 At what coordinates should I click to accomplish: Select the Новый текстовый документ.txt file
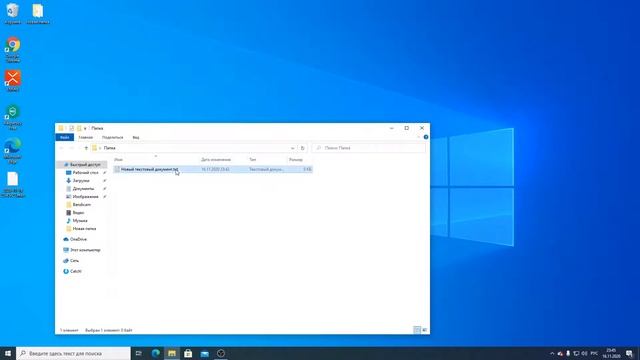[213, 169]
